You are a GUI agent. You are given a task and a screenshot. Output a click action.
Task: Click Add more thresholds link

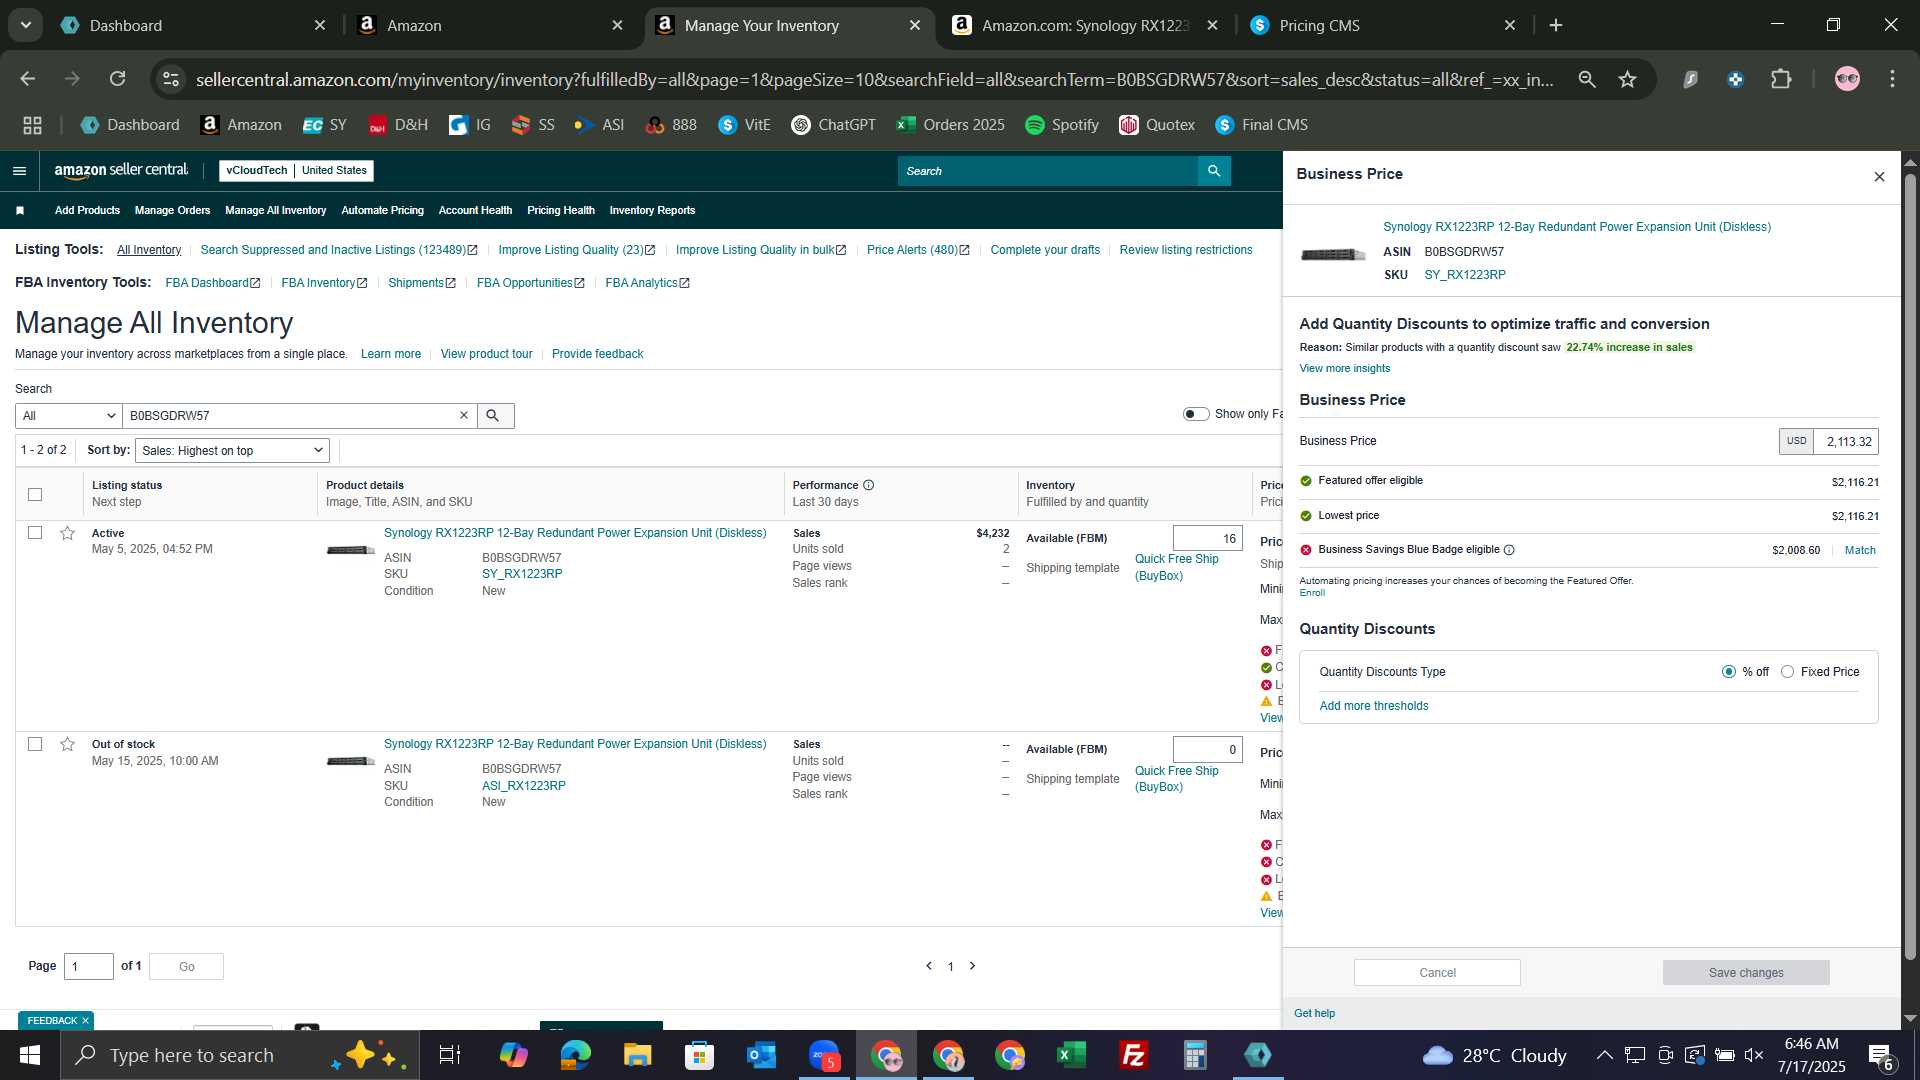1374,706
